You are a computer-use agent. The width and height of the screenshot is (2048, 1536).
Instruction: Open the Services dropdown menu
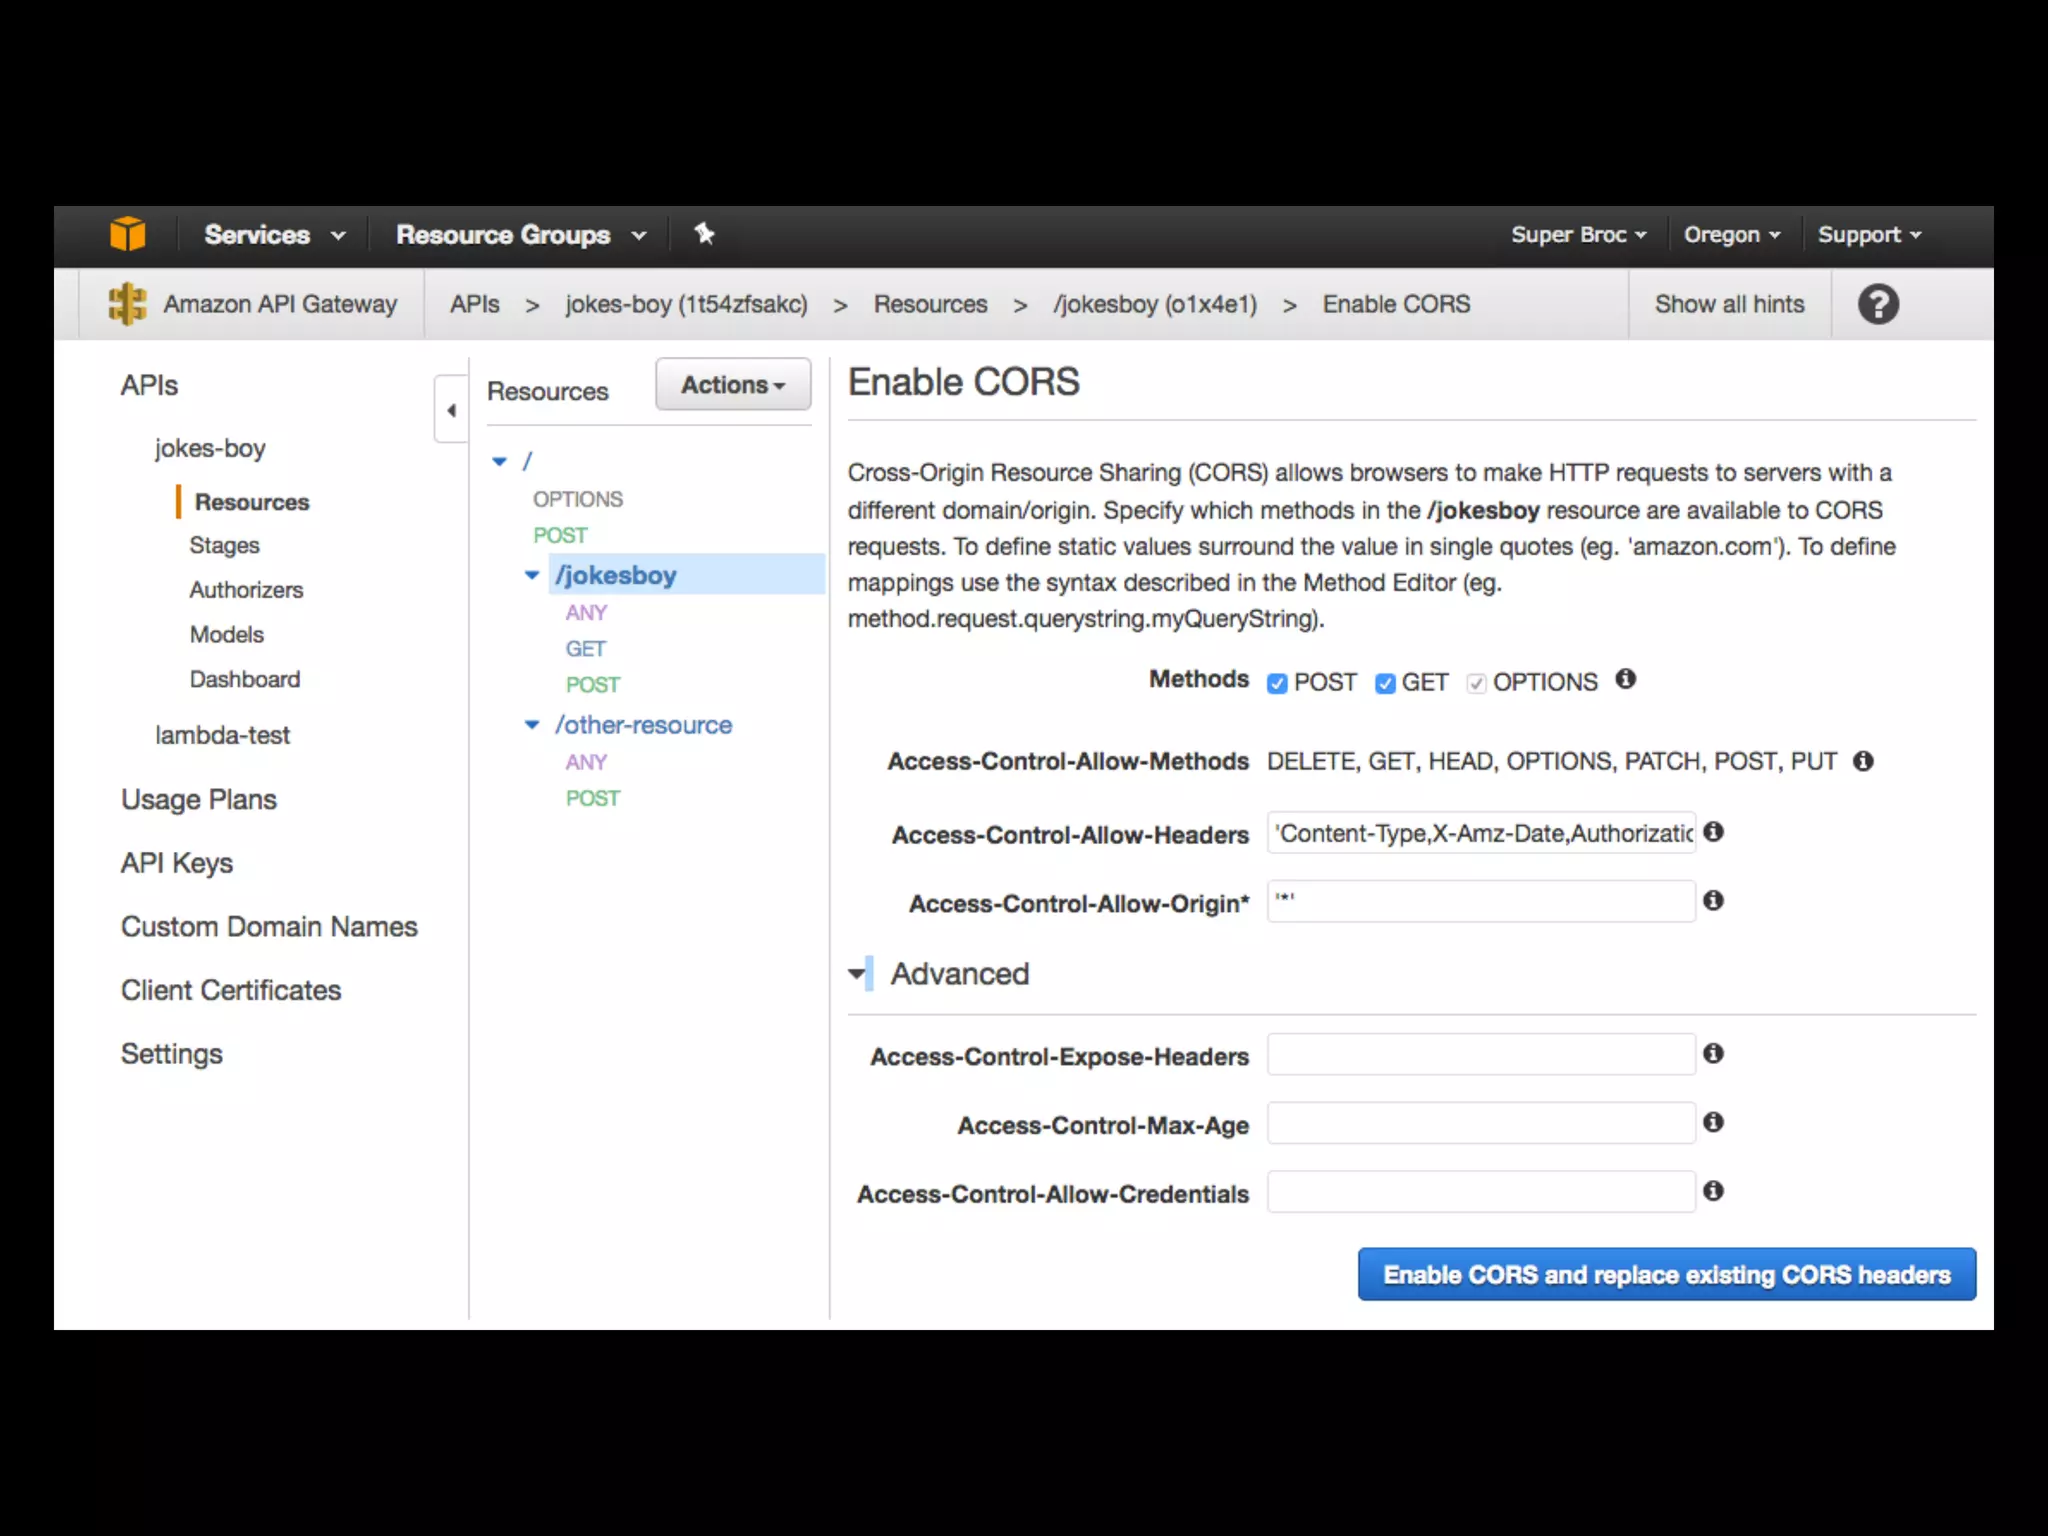[275, 235]
